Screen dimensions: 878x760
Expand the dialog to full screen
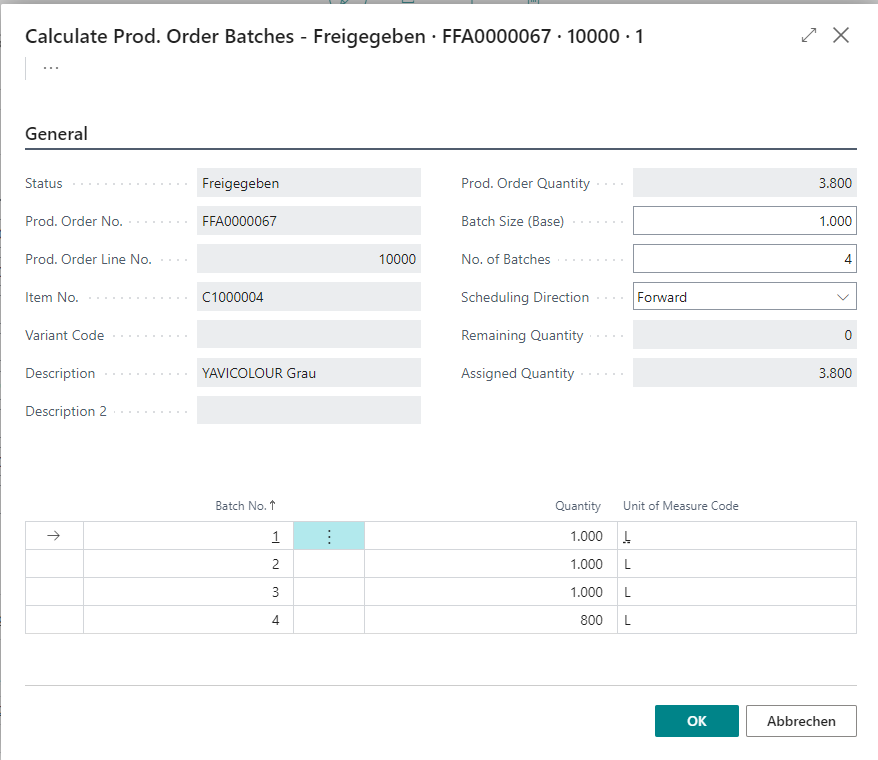tap(809, 35)
